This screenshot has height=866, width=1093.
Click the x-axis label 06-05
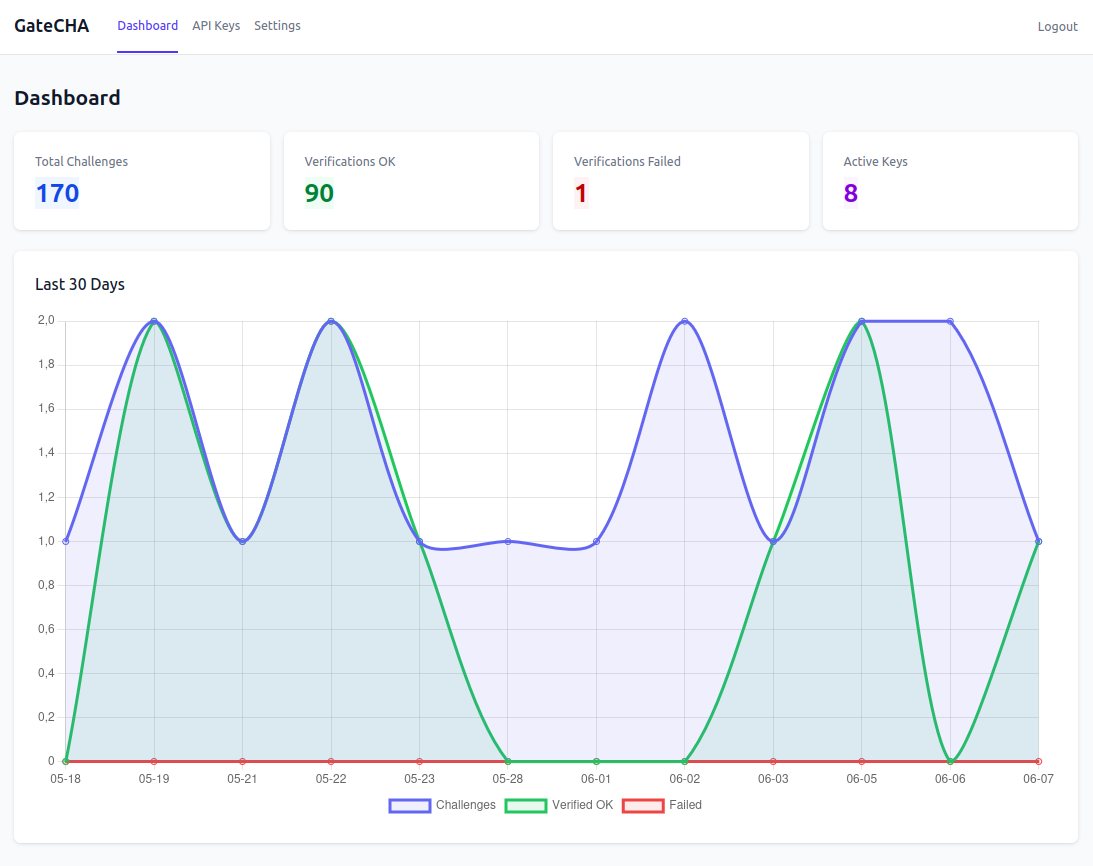pos(862,779)
